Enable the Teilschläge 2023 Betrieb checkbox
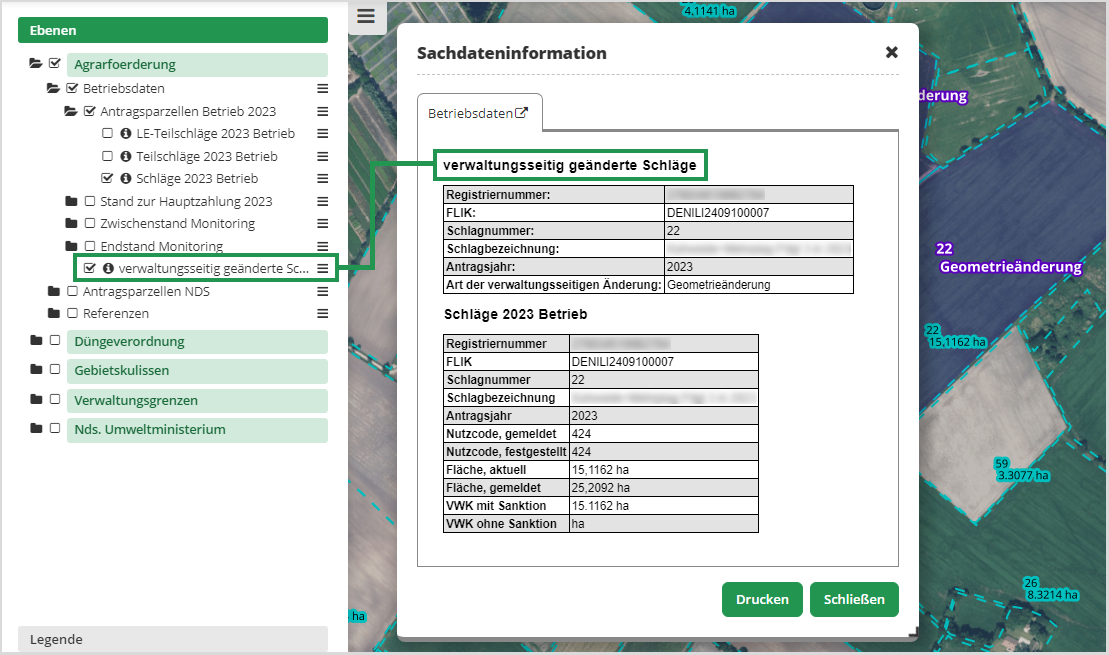 [x=108, y=156]
